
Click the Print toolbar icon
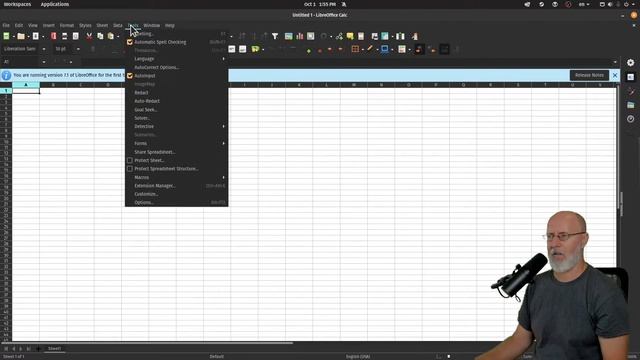click(x=64, y=36)
